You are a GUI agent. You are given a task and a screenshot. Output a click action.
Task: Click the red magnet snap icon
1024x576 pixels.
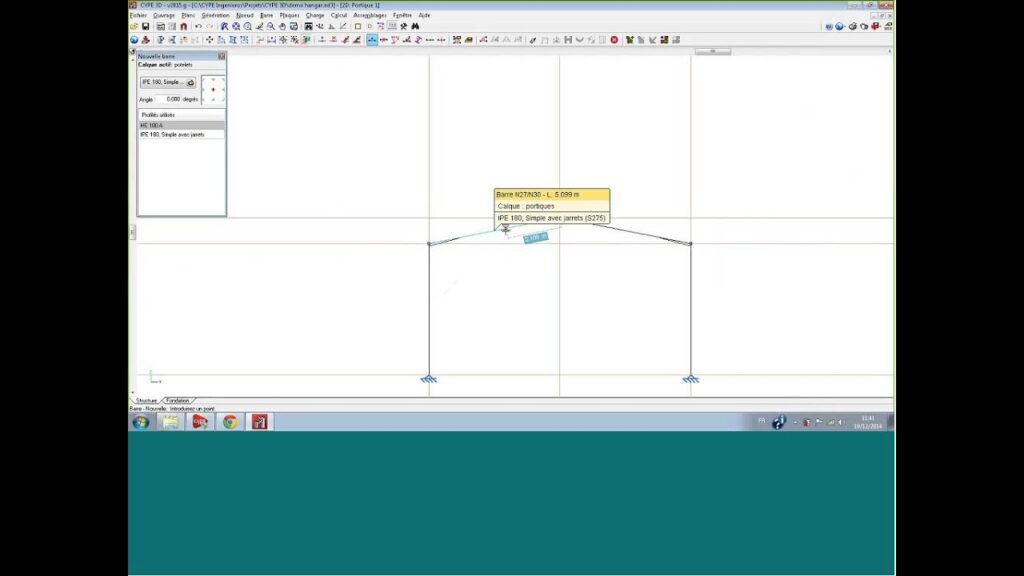pyautogui.click(x=184, y=27)
